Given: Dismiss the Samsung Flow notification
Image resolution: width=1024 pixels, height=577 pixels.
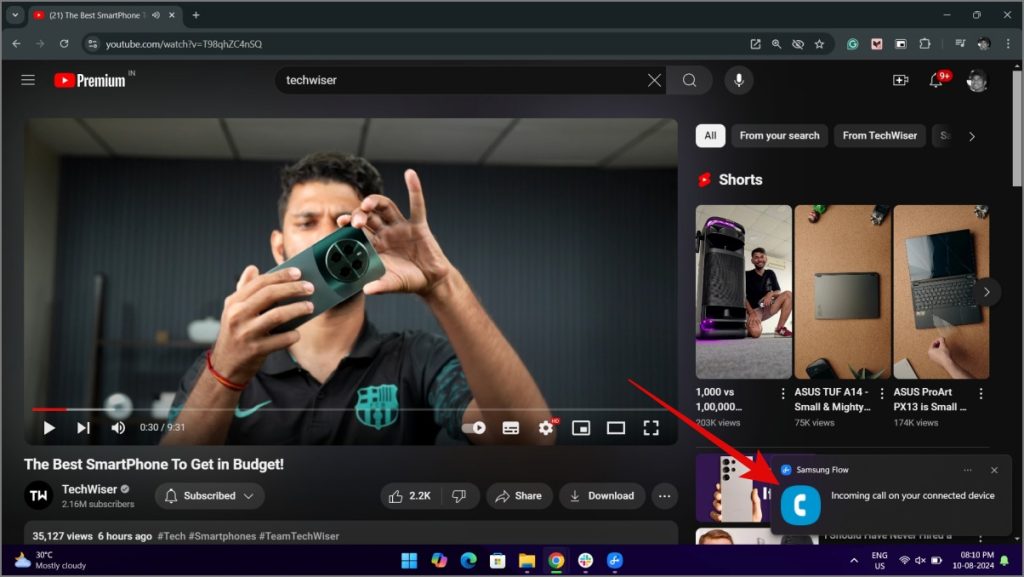Looking at the screenshot, I should point(994,470).
